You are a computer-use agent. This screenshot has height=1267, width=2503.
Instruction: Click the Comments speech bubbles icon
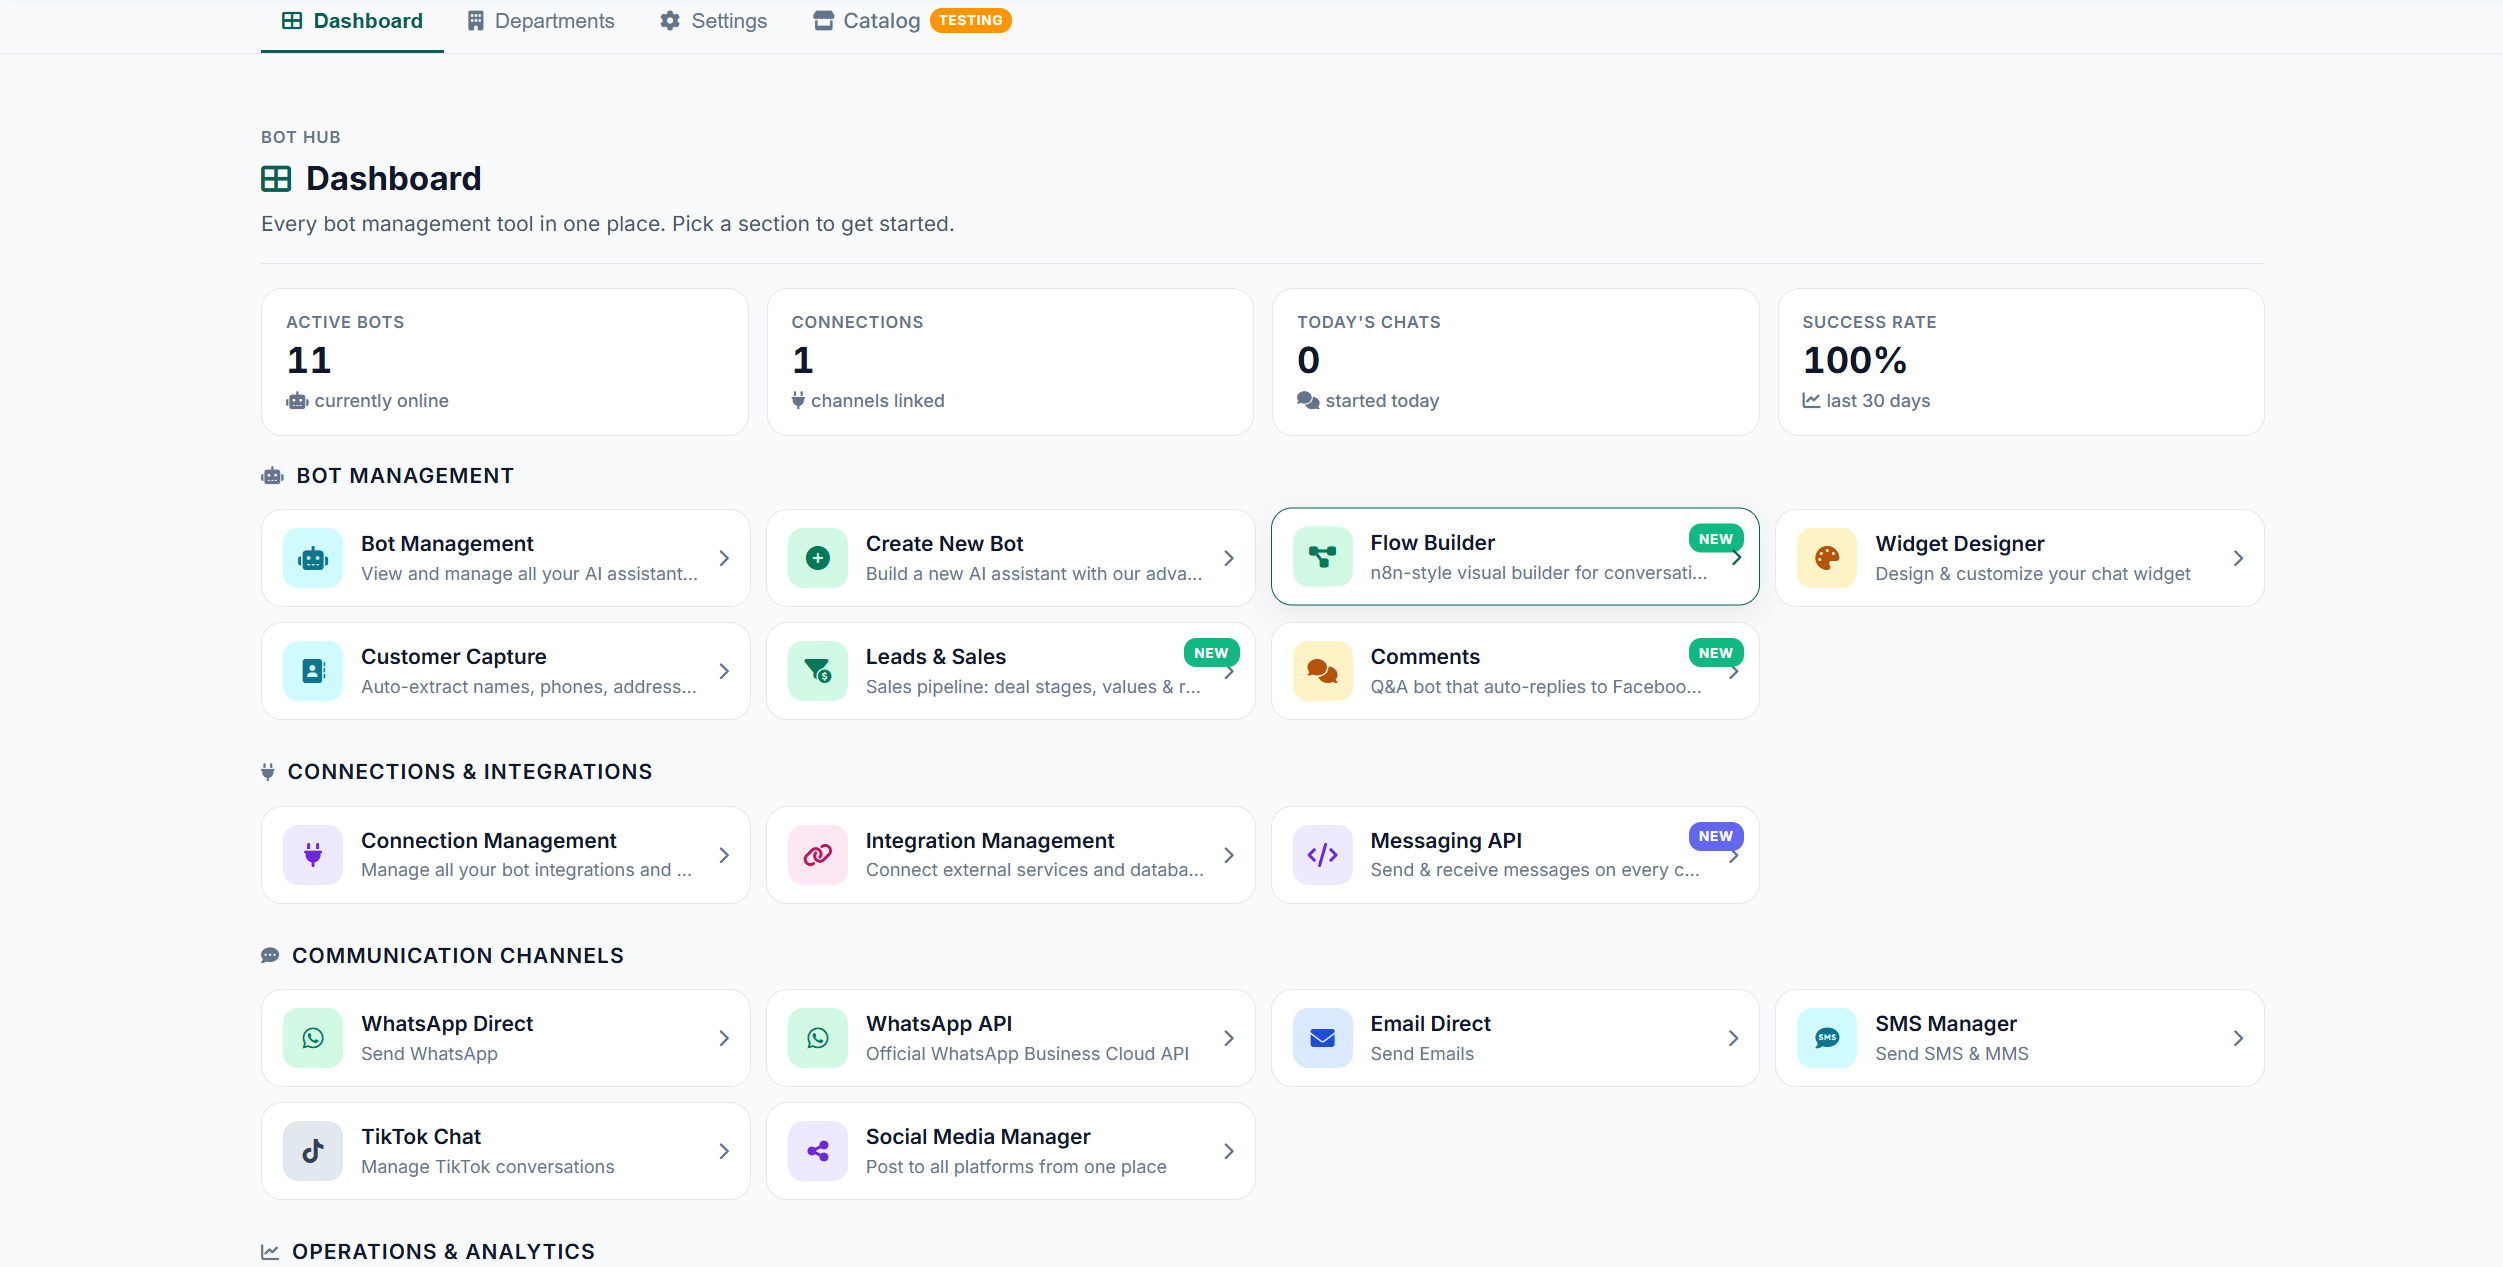(x=1322, y=671)
